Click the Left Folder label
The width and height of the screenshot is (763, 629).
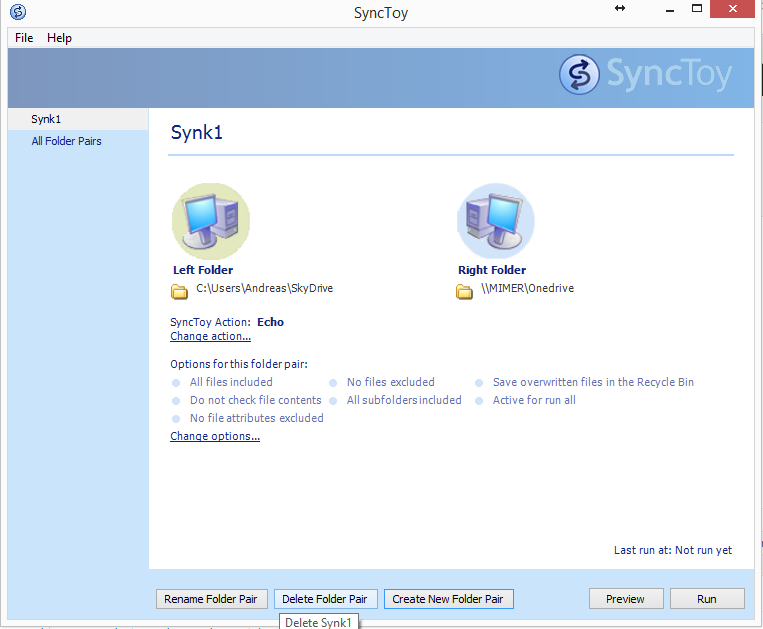point(203,270)
